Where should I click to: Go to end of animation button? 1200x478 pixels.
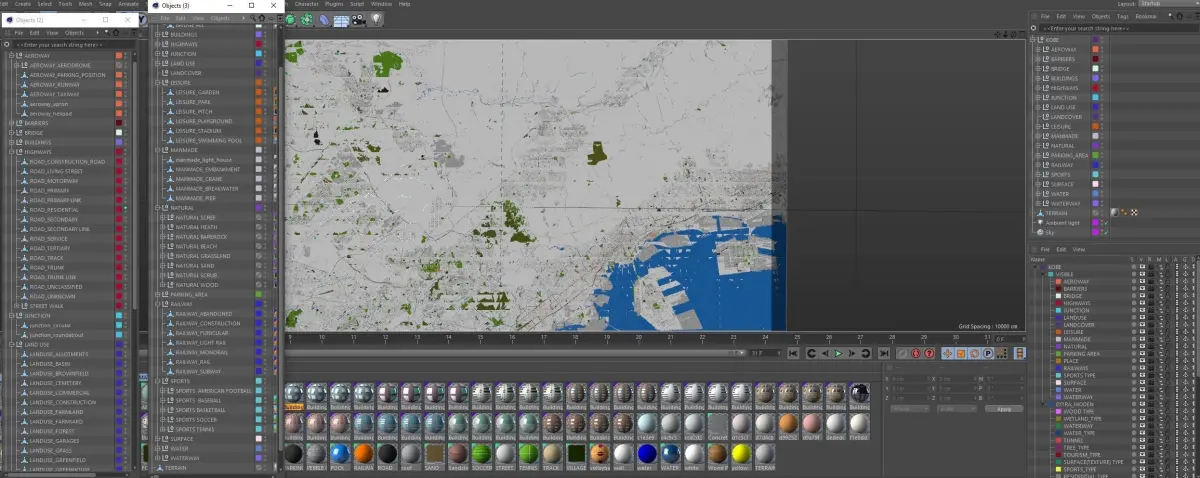[x=884, y=353]
